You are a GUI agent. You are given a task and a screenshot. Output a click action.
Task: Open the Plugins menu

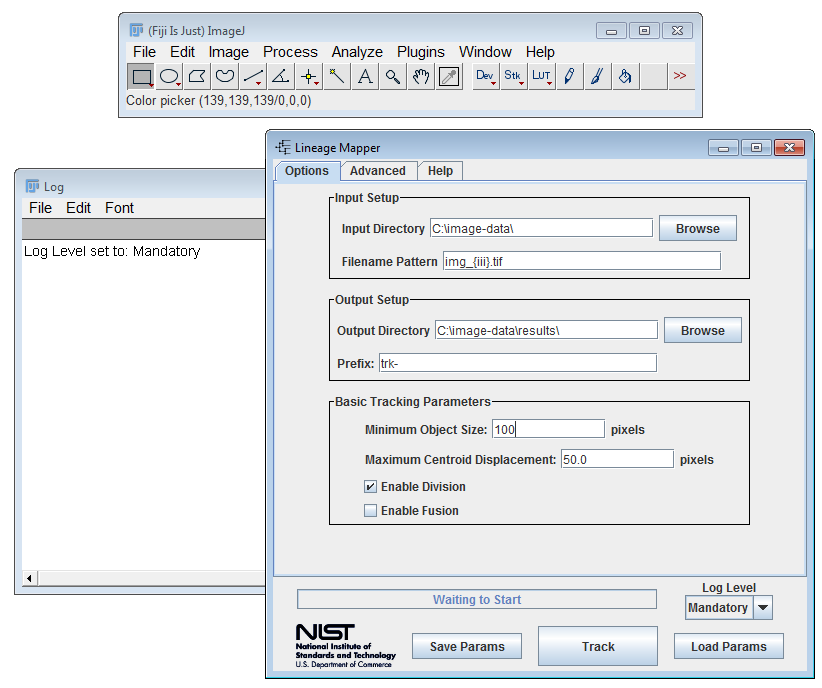coord(420,51)
